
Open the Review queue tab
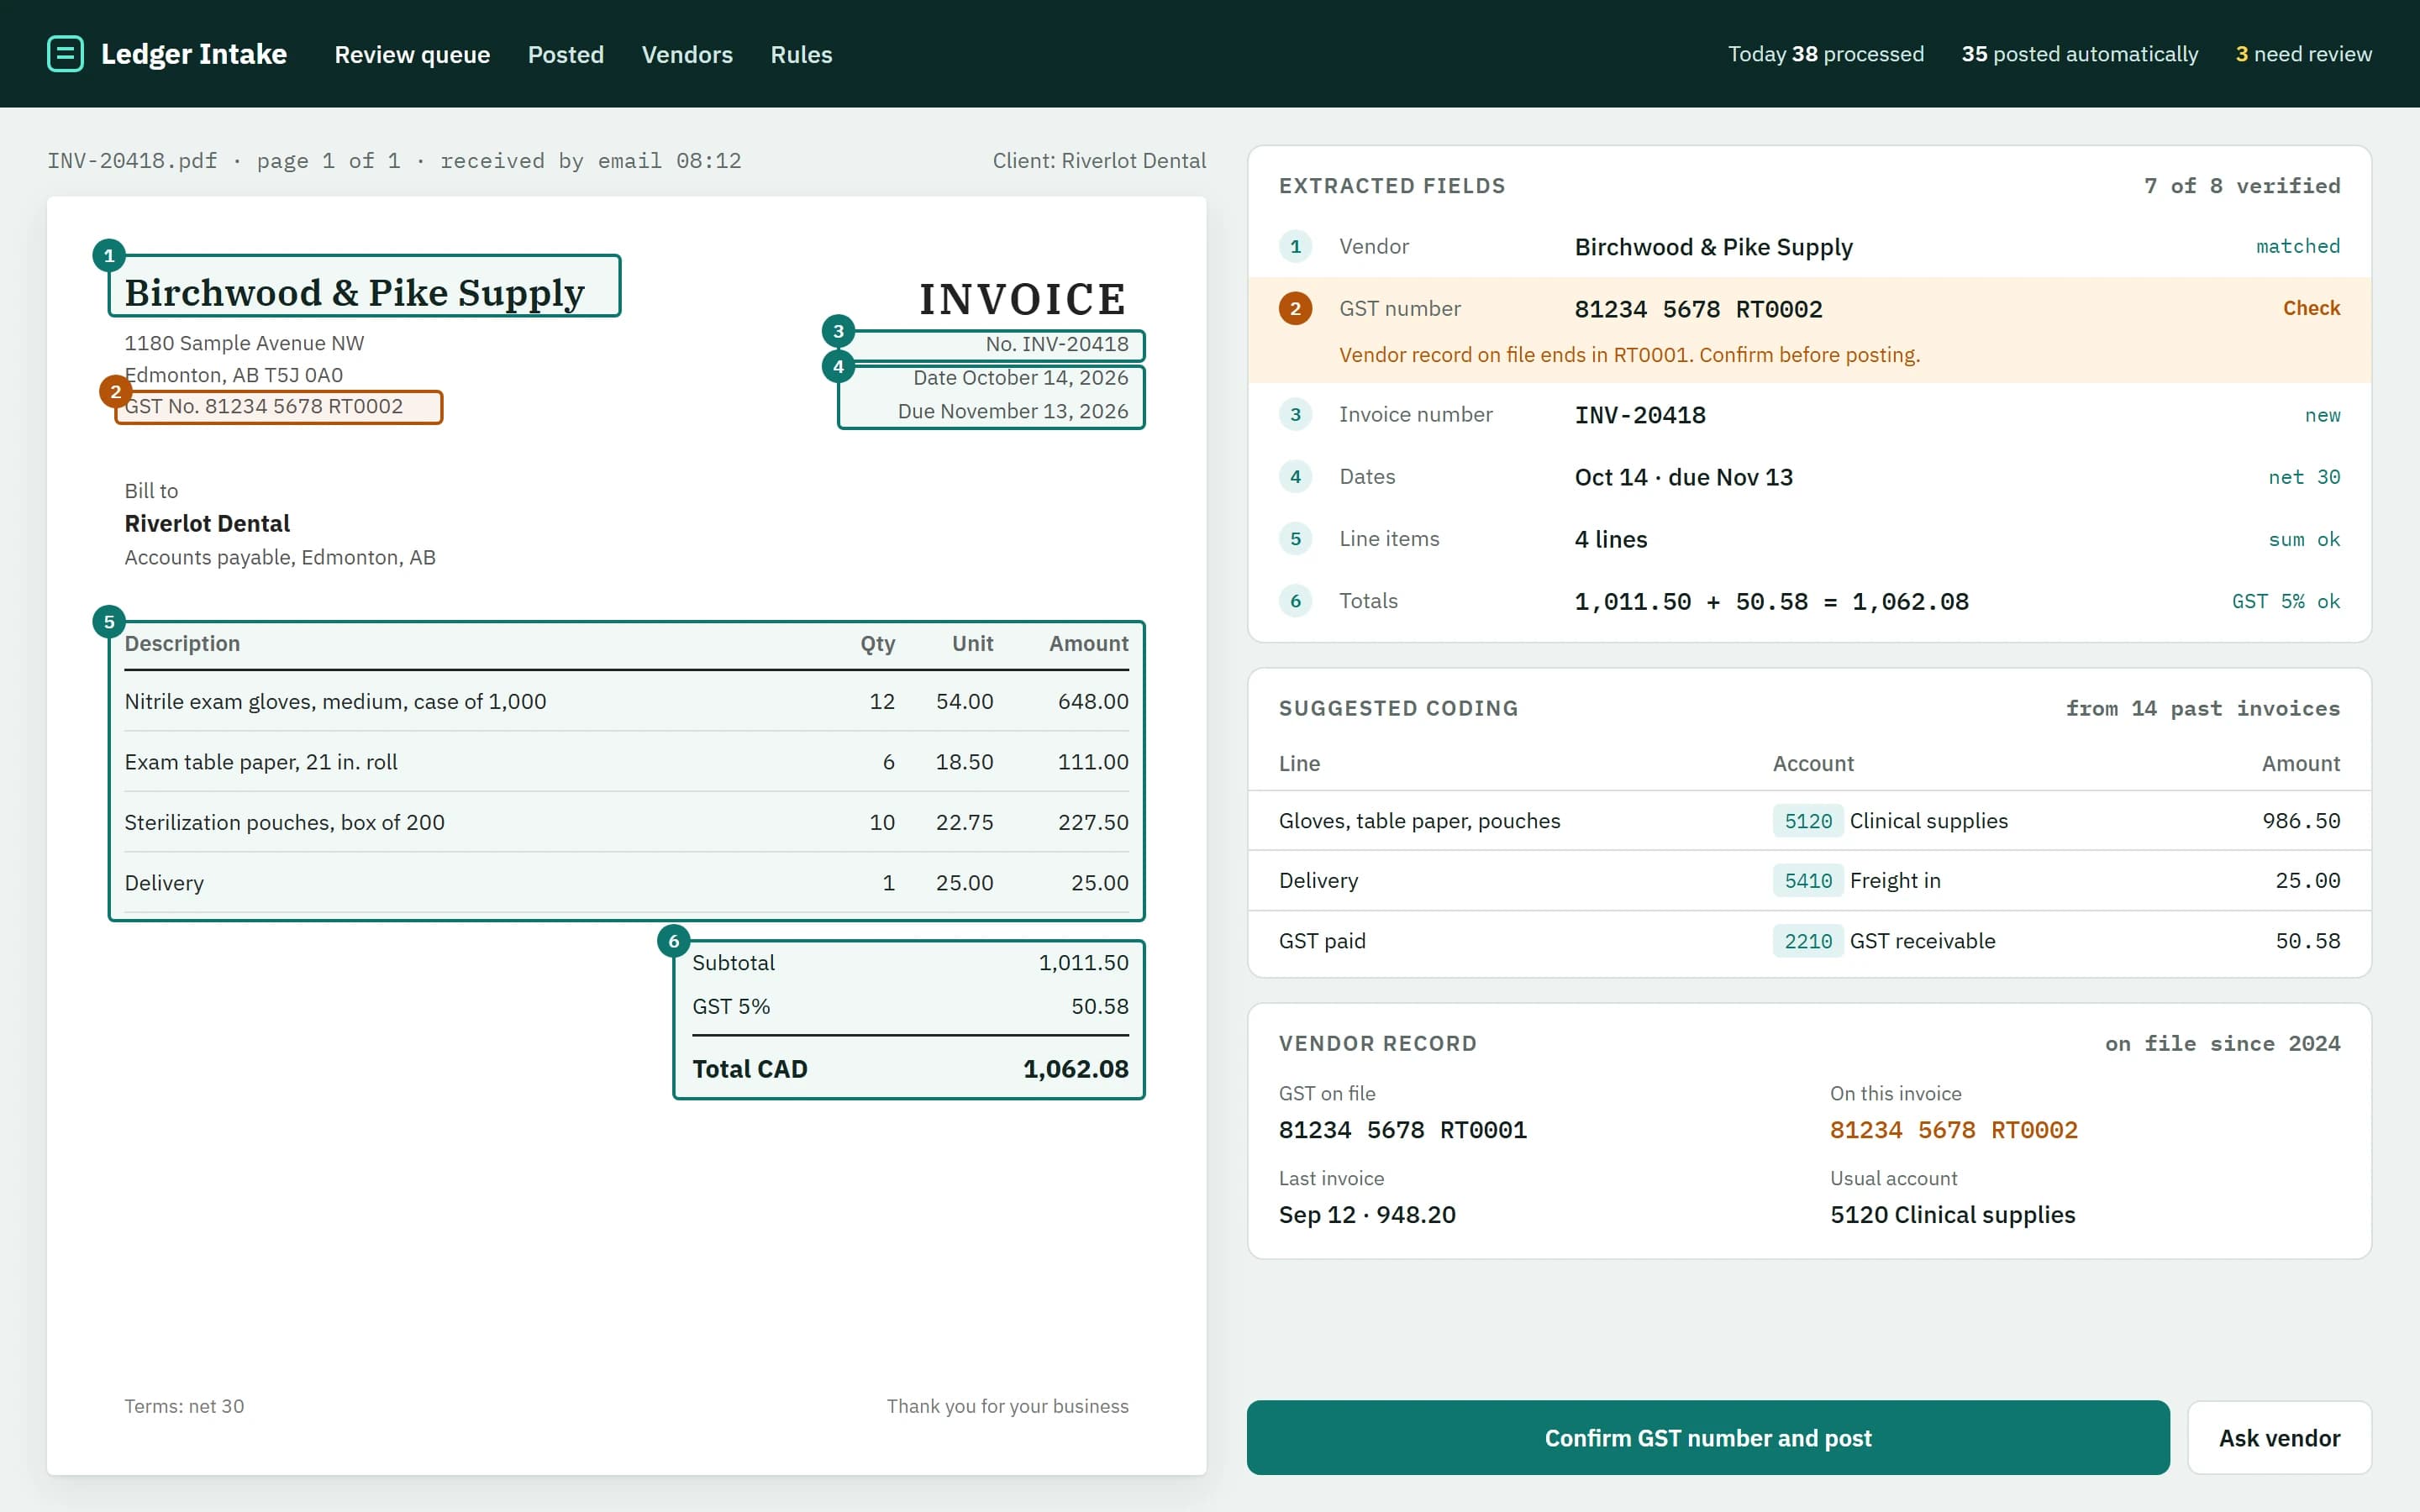click(412, 54)
